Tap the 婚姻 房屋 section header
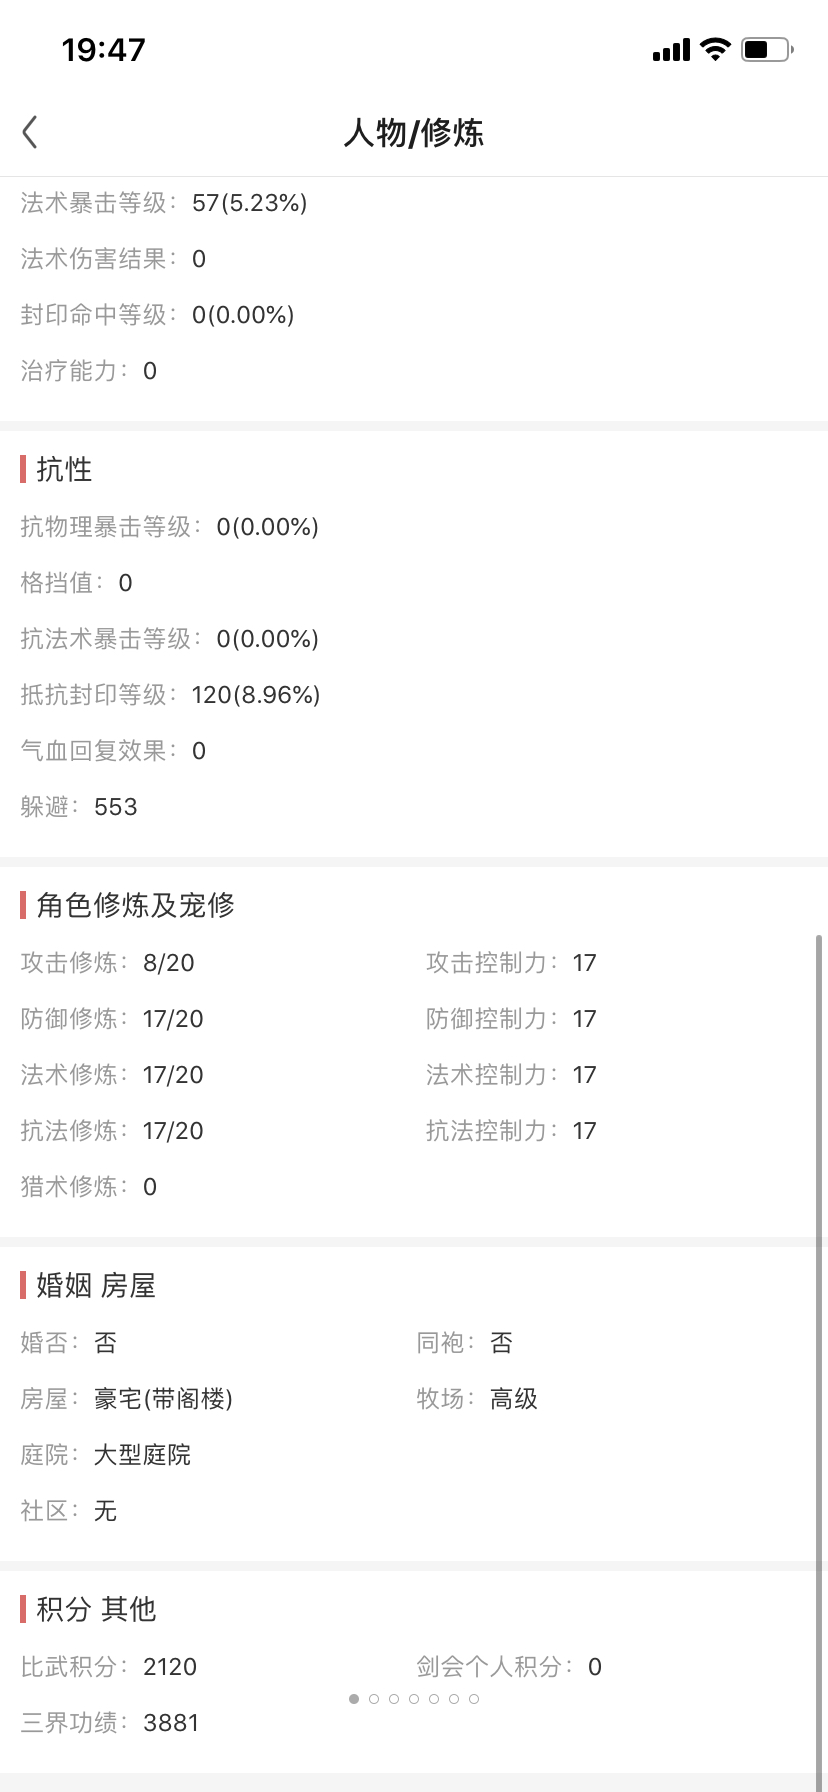 pyautogui.click(x=96, y=1285)
